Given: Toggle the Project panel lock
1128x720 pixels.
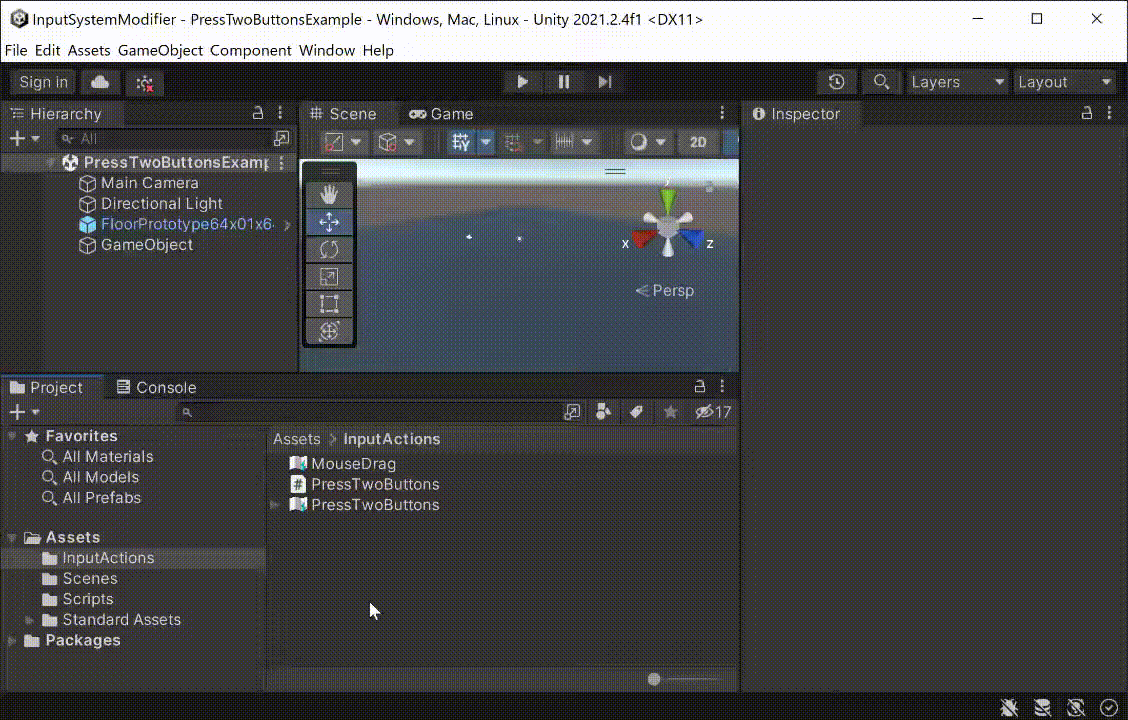Looking at the screenshot, I should tap(699, 386).
